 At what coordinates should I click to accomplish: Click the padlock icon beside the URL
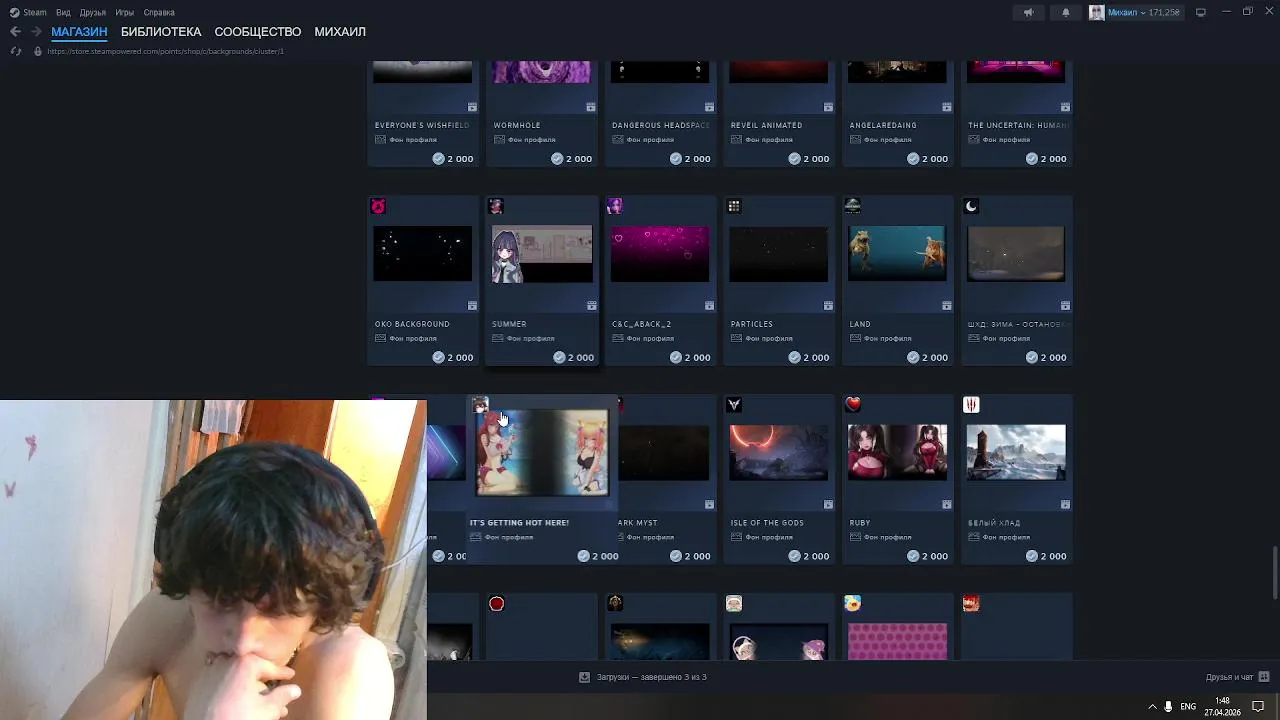tap(37, 51)
